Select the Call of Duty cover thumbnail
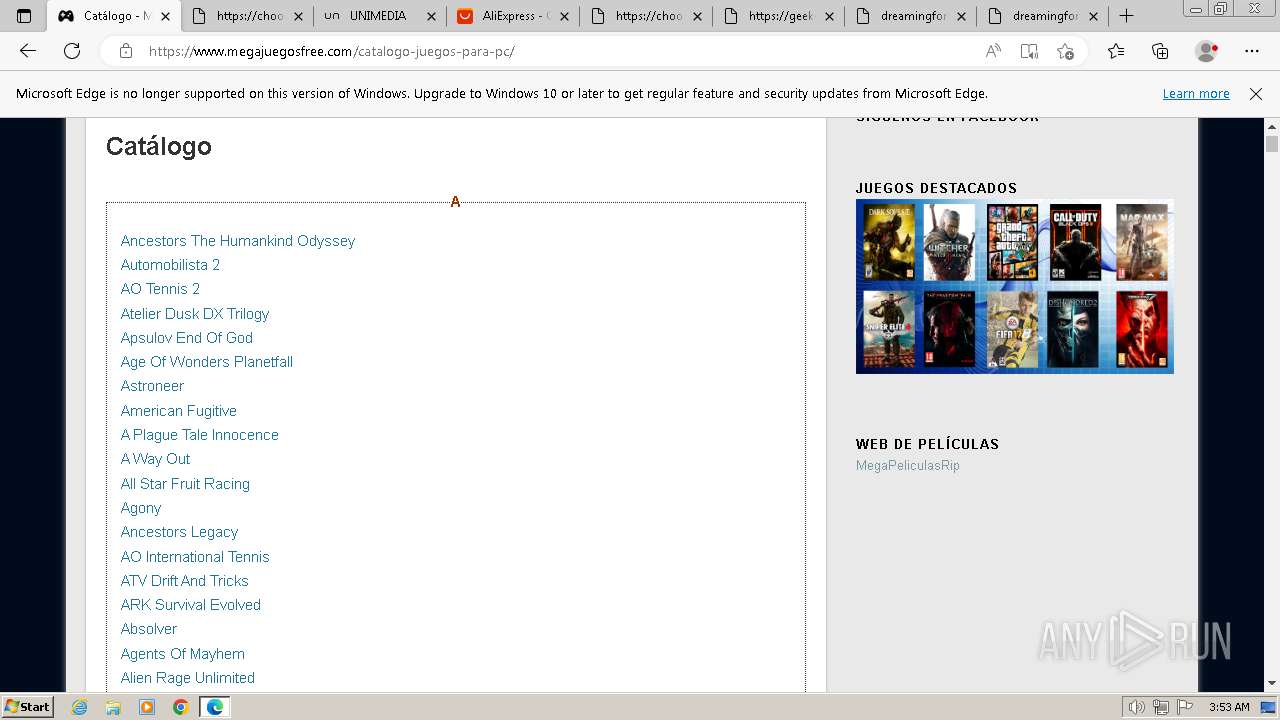This screenshot has height=720, width=1280. point(1075,243)
